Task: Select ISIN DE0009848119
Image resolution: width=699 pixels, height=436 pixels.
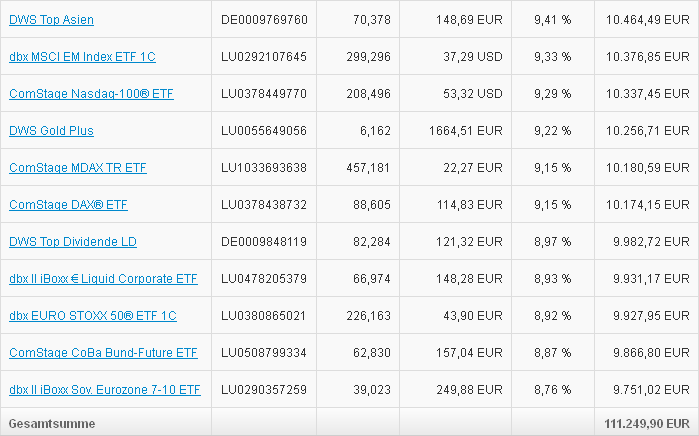Action: point(264,242)
